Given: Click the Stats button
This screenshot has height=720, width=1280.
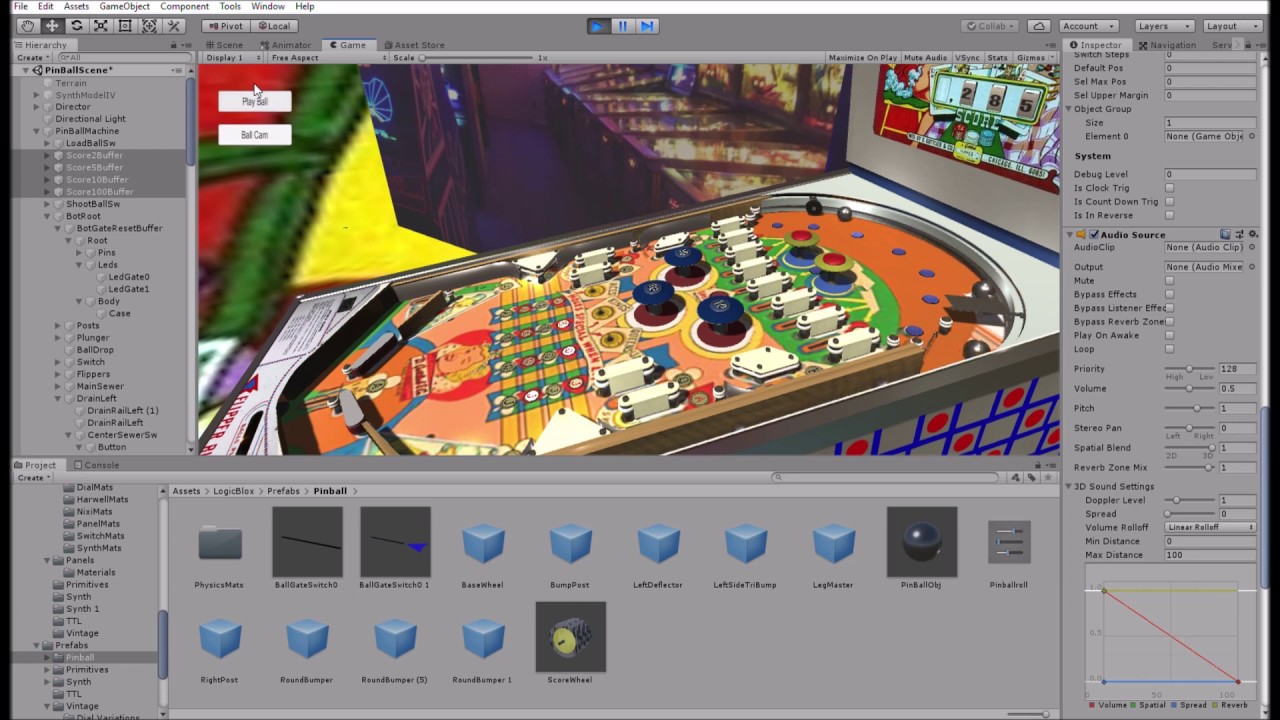Looking at the screenshot, I should pyautogui.click(x=998, y=58).
